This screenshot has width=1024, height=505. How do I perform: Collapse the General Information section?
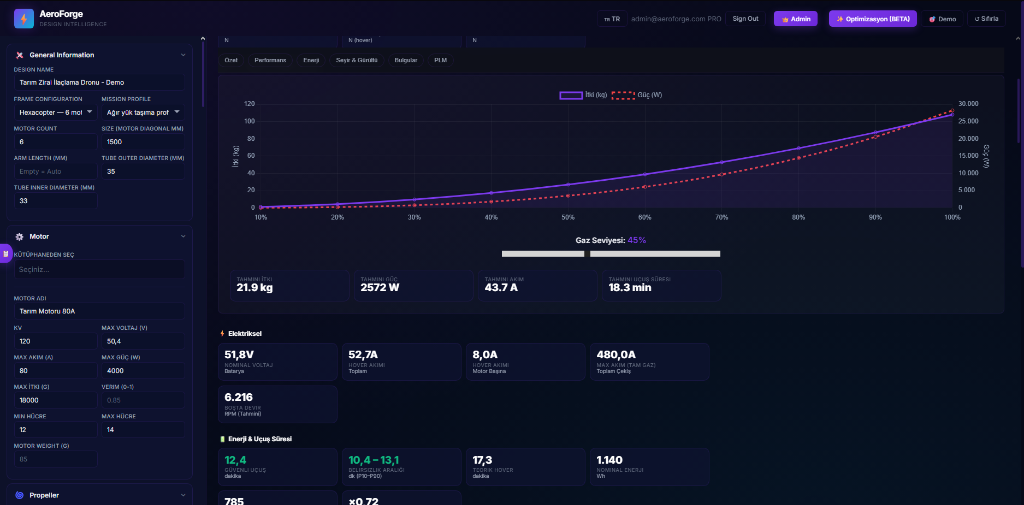tap(183, 55)
